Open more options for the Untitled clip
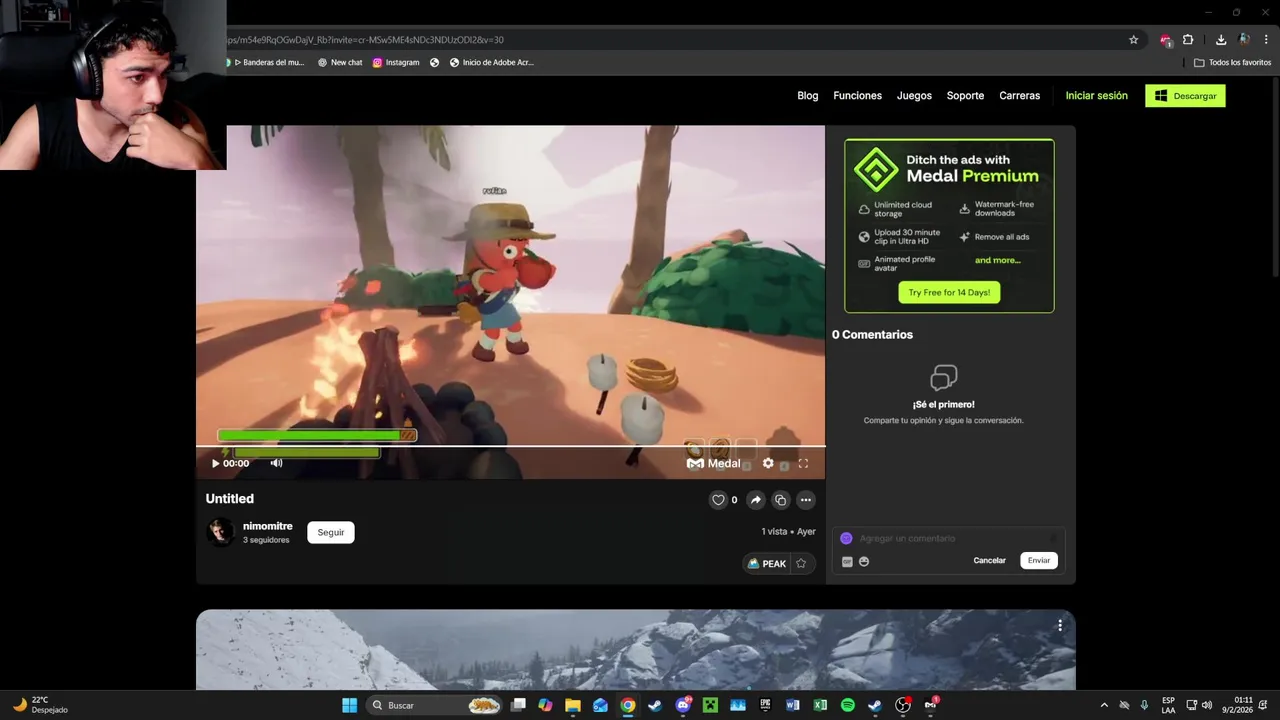The height and width of the screenshot is (720, 1280). click(x=806, y=500)
